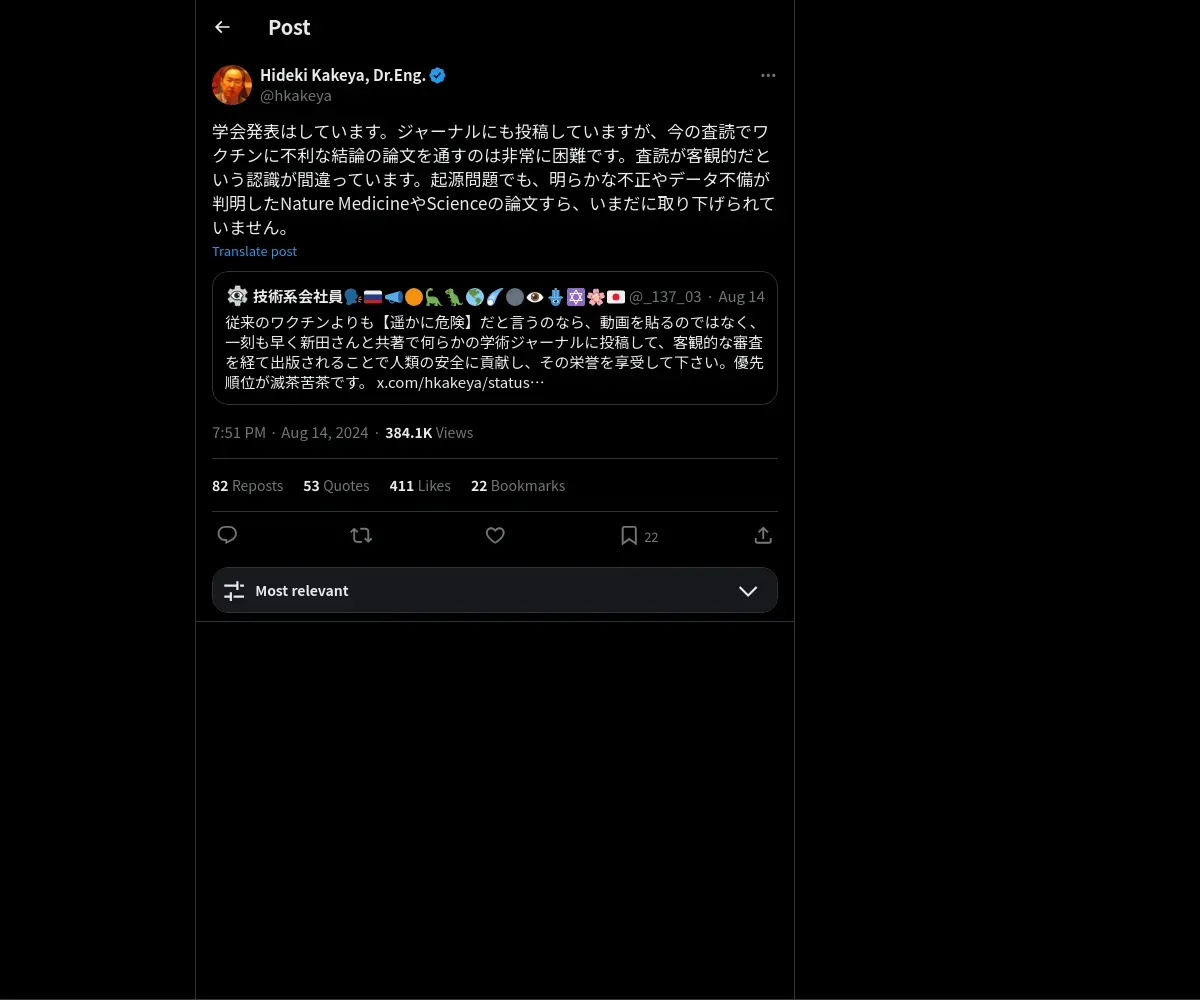Click the sort filter sliders icon
Image resolution: width=1200 pixels, height=1000 pixels.
[x=234, y=591]
